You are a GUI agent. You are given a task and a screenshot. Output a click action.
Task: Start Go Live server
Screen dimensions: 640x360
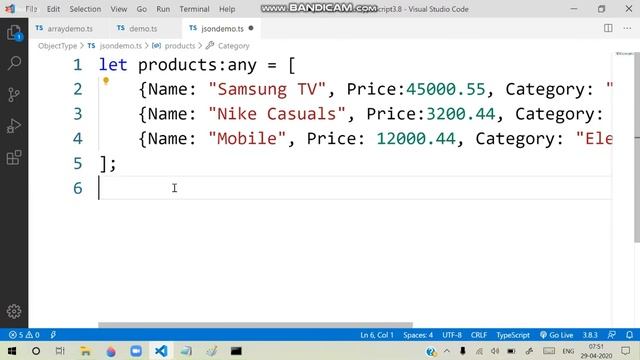[557, 335]
